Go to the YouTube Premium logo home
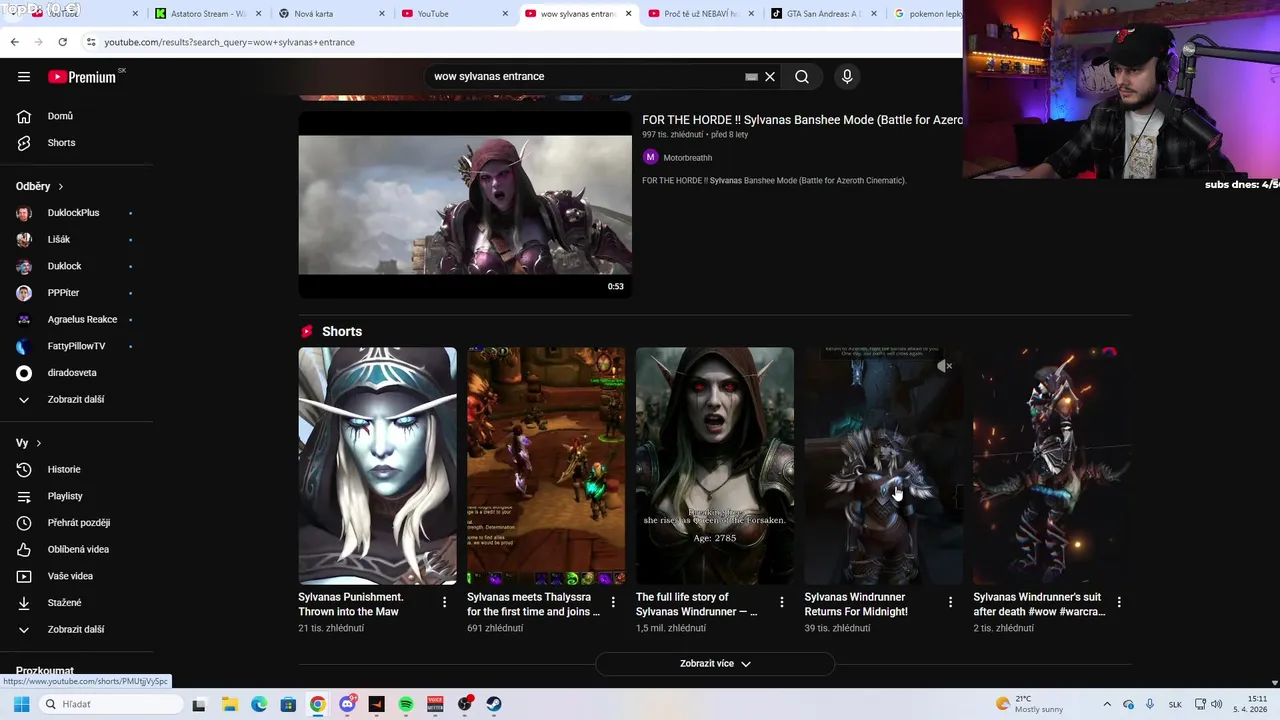1280x720 pixels. coord(82,77)
